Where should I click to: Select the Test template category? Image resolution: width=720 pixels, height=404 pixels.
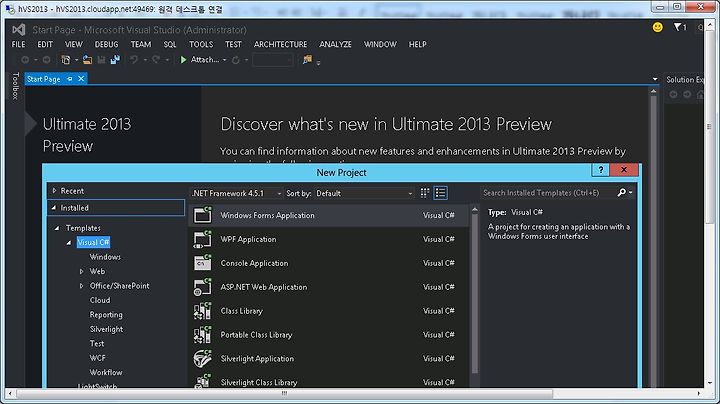97,343
